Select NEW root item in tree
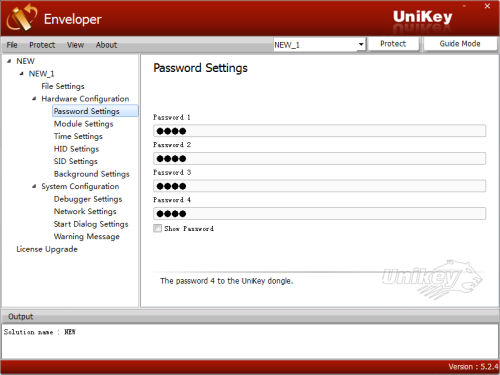 point(25,61)
